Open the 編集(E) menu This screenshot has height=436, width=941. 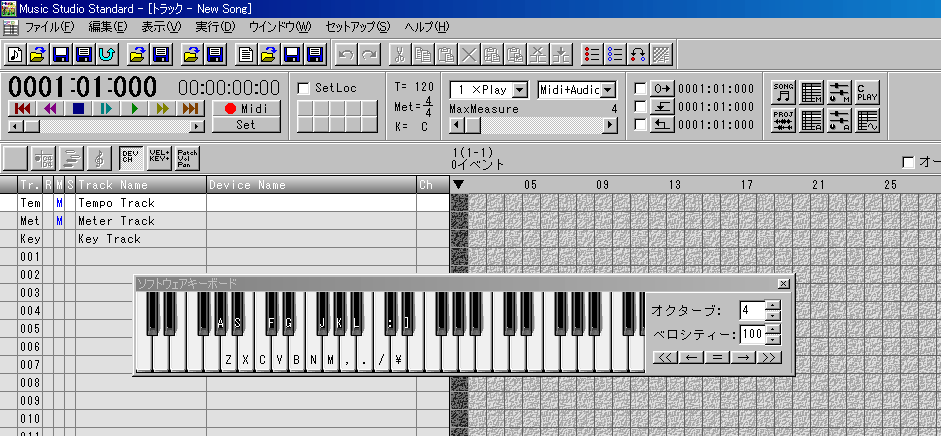tap(108, 27)
